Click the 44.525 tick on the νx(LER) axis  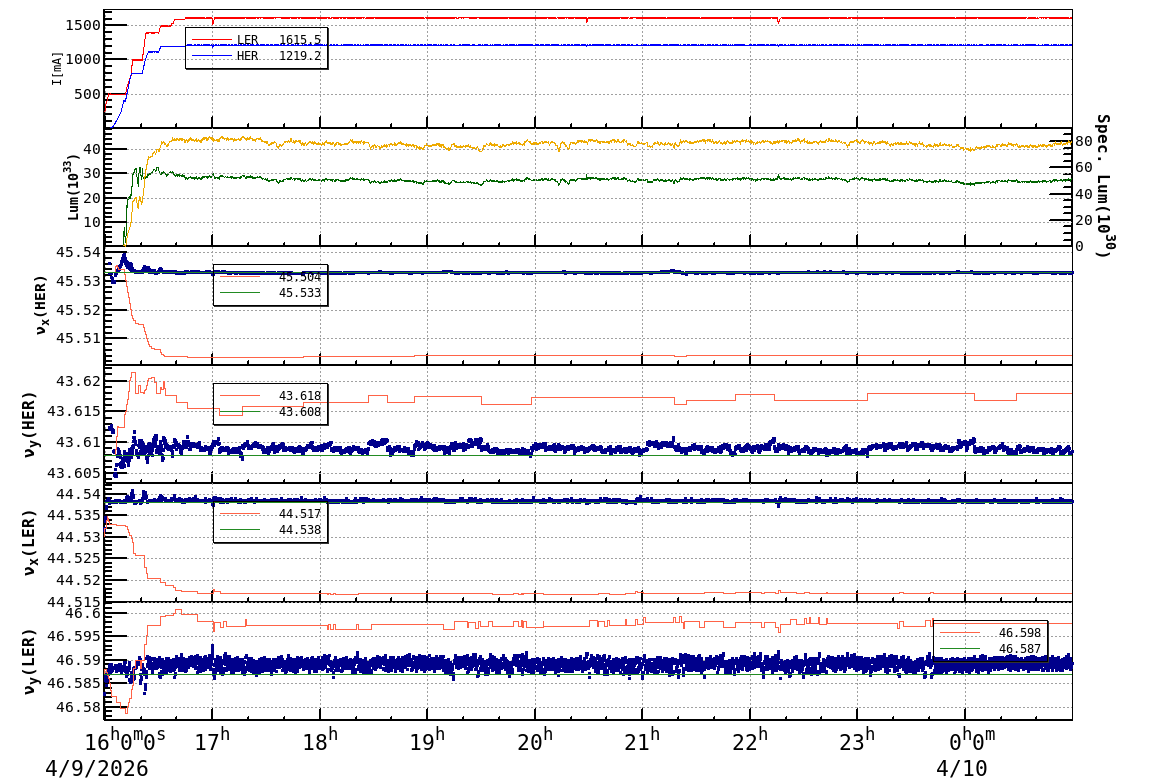click(x=74, y=558)
